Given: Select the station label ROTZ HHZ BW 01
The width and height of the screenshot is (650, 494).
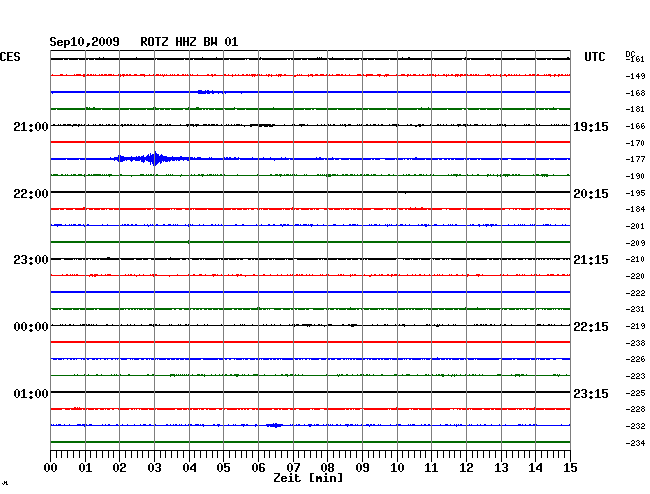Looking at the screenshot, I should click(x=189, y=42).
